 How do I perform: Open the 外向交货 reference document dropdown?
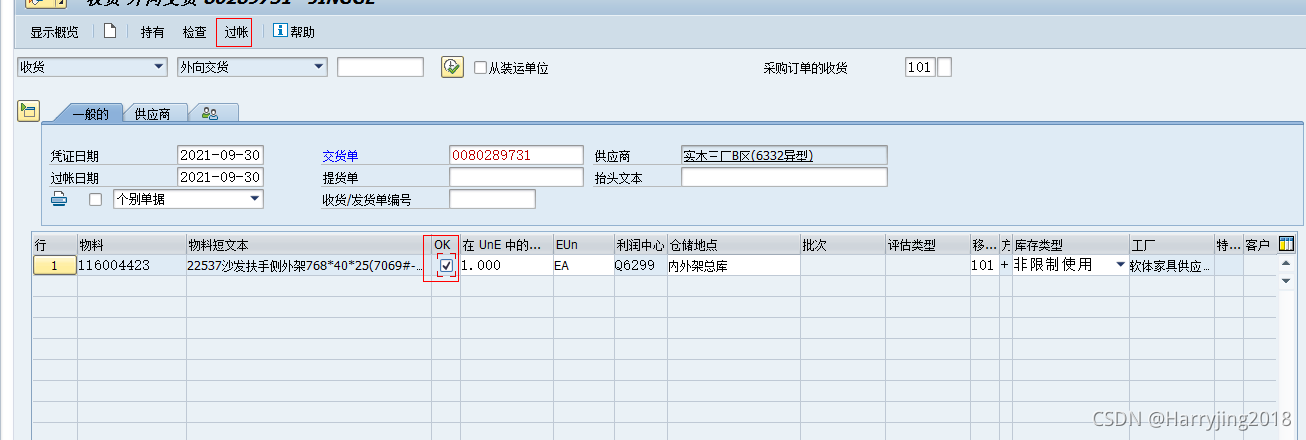252,67
